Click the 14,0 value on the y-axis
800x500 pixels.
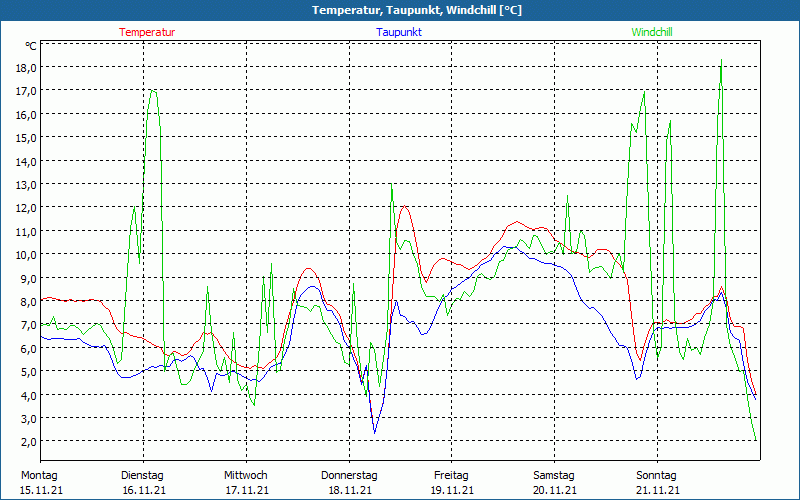coord(27,161)
